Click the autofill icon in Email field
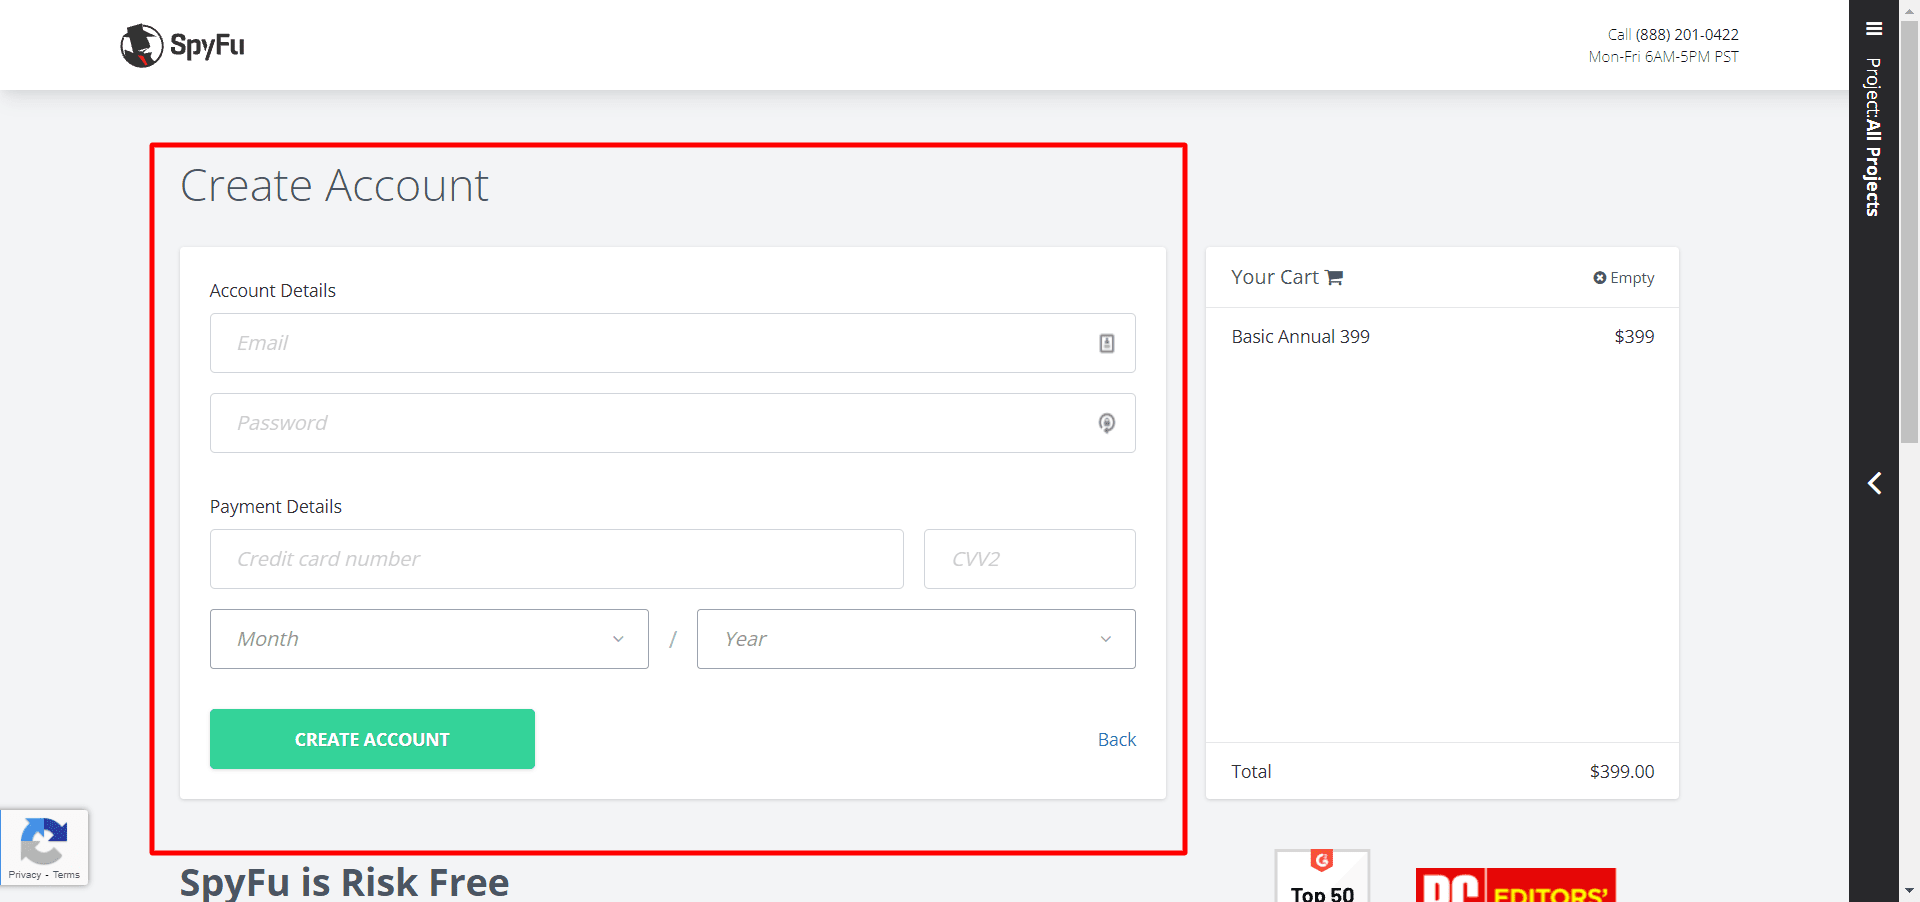 (1106, 343)
